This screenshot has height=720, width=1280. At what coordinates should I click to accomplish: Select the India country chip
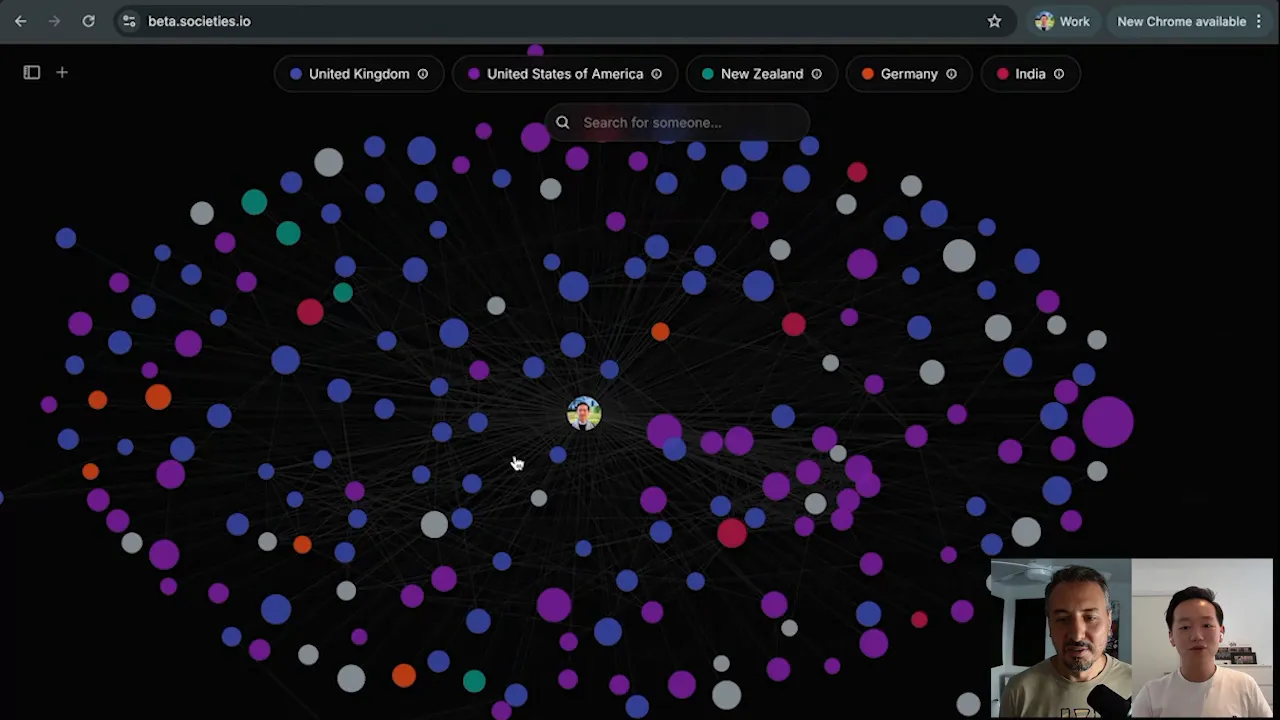[x=1030, y=73]
